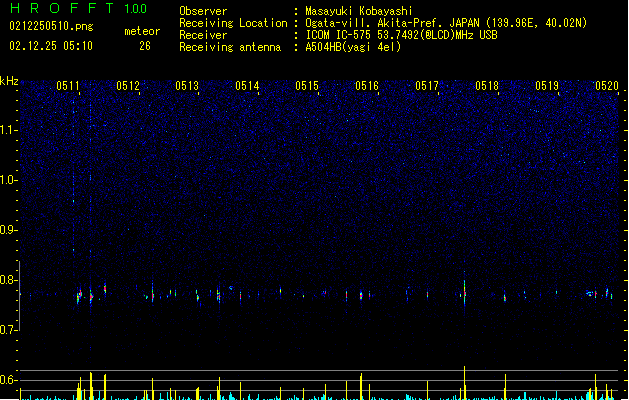Click observer name Masayuki Kobayashi
The image size is (629, 400).
tap(359, 11)
